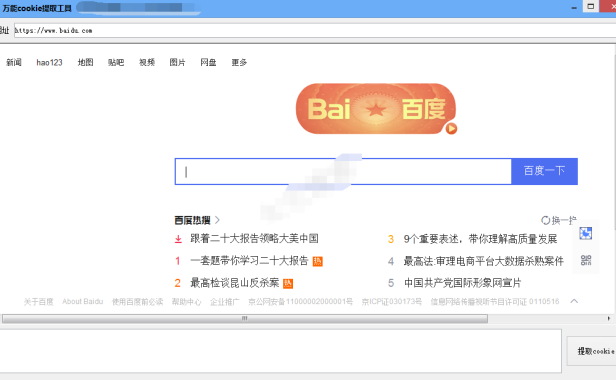Image resolution: width=616 pixels, height=380 pixels.
Task: Click the address bar with baidu URL
Action: [x=314, y=31]
